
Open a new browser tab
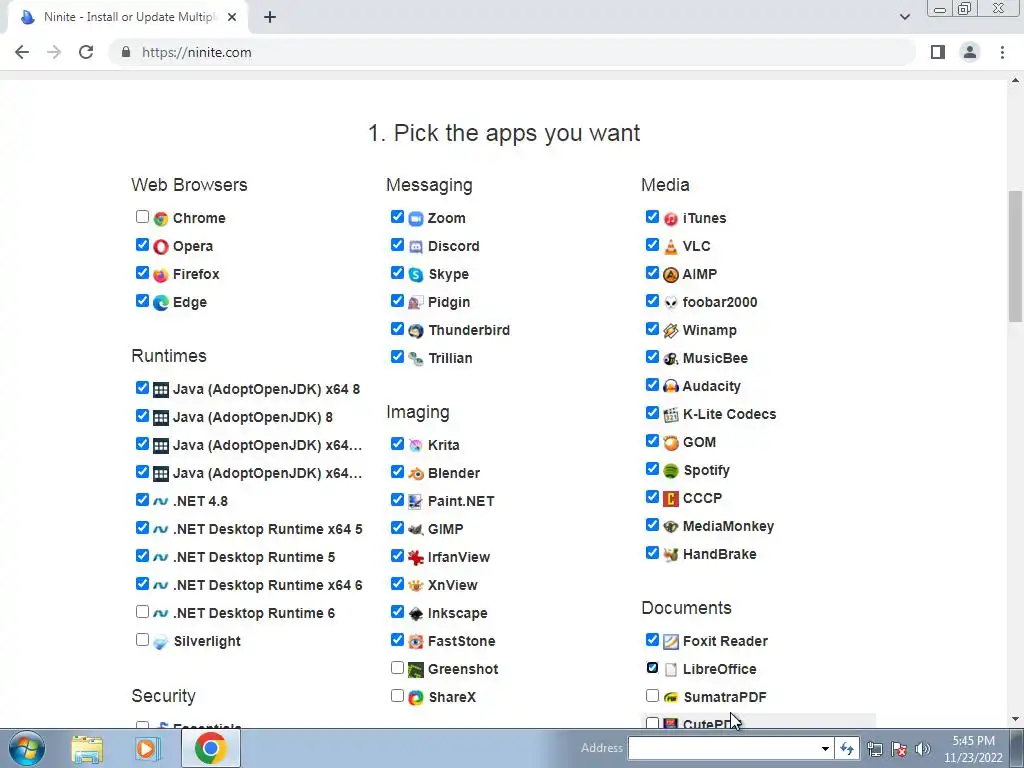click(270, 17)
